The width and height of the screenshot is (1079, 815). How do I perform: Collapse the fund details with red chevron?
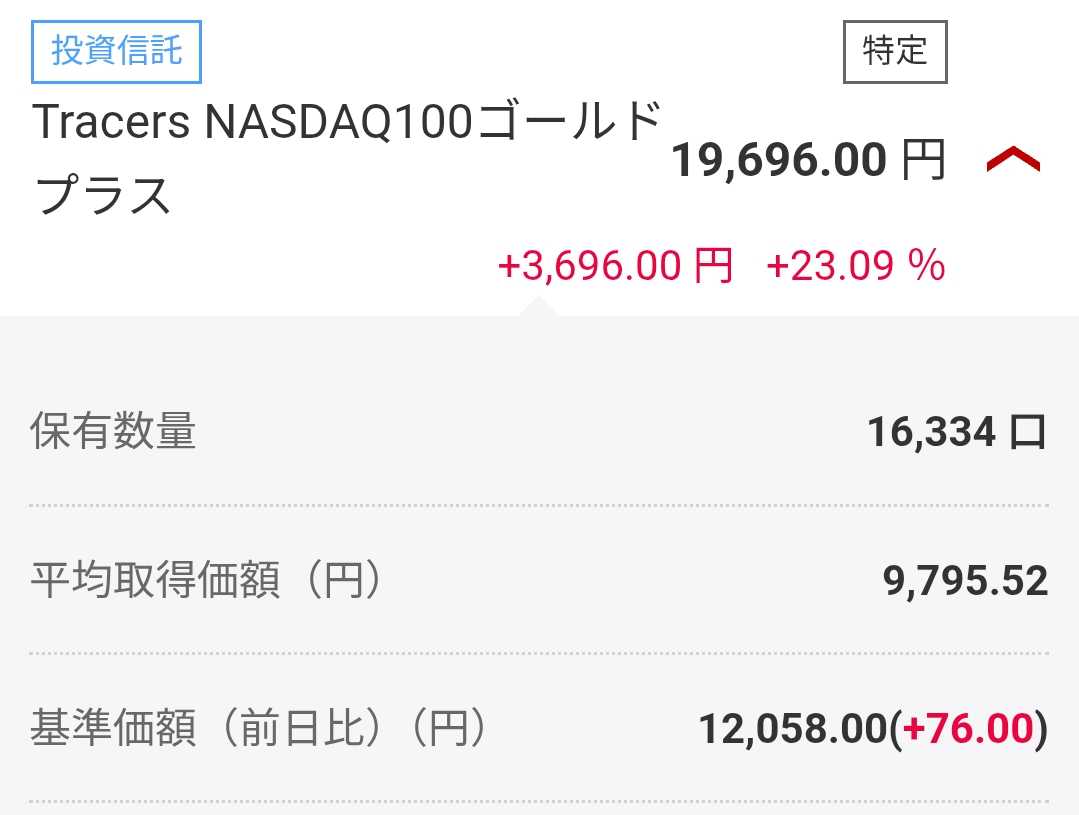(x=1013, y=160)
